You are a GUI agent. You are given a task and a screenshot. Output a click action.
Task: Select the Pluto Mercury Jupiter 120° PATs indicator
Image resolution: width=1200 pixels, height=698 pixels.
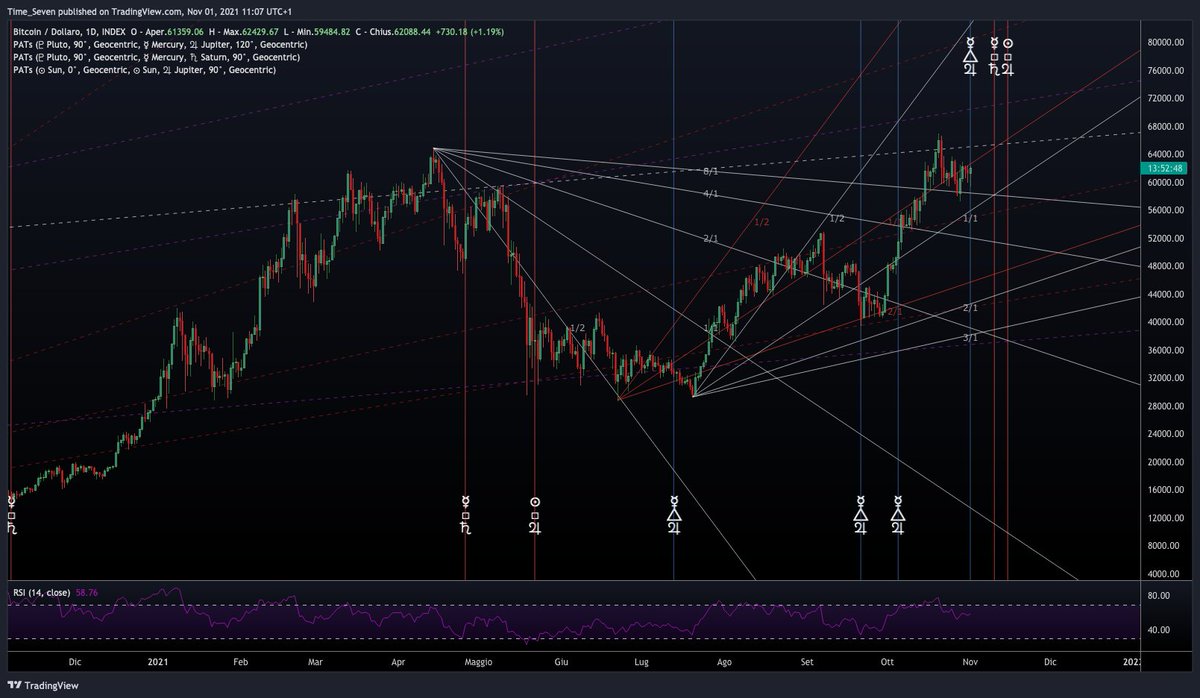click(x=159, y=45)
